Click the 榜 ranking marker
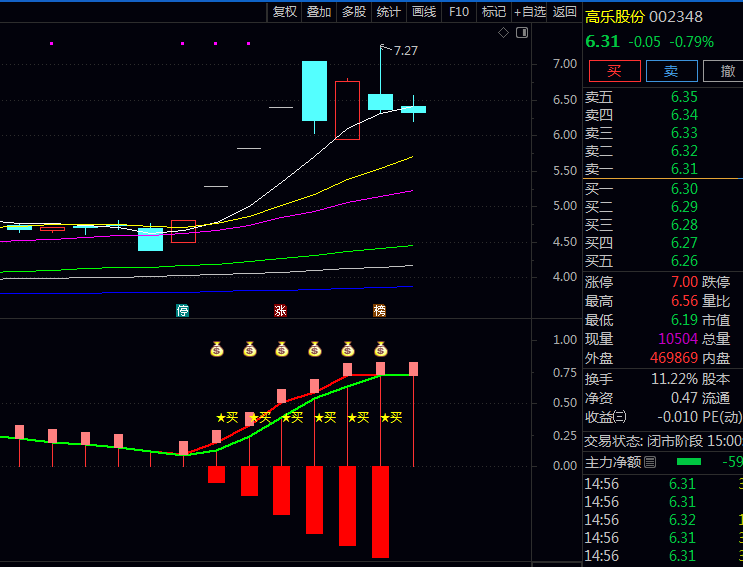The height and width of the screenshot is (567, 743). 380,311
